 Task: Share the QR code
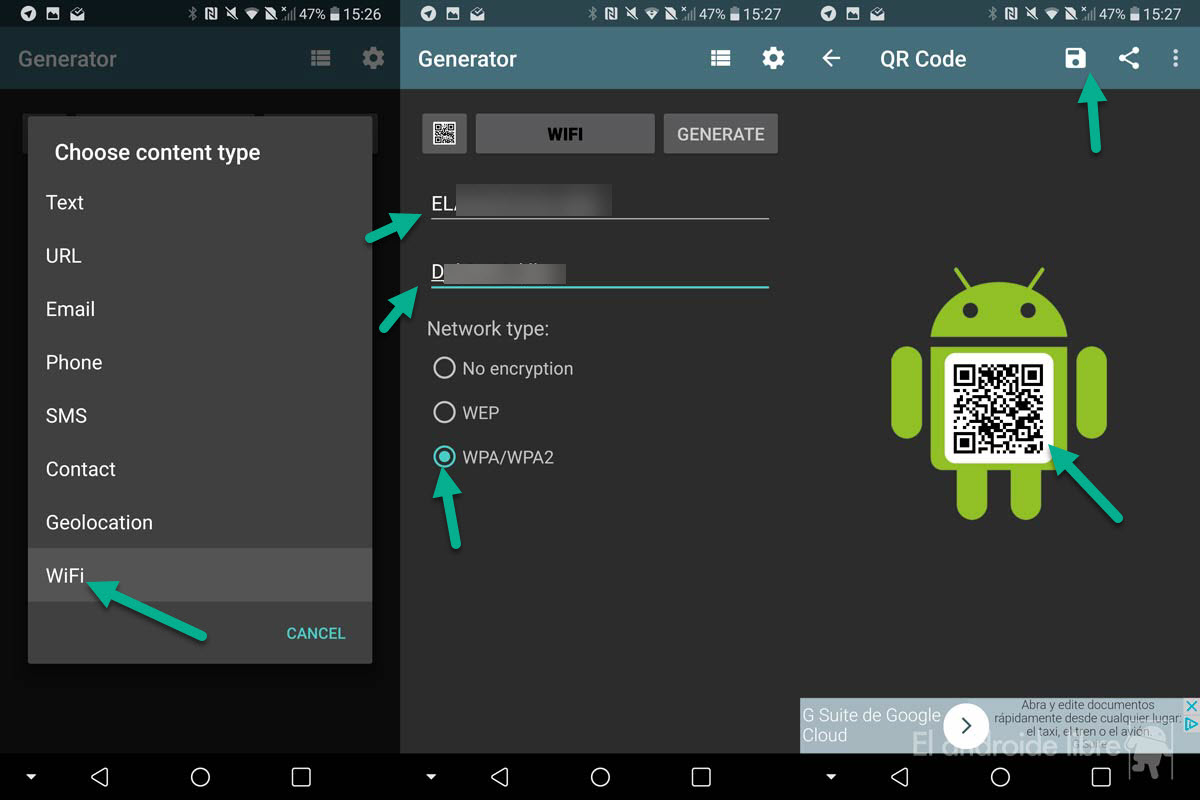pyautogui.click(x=1129, y=58)
